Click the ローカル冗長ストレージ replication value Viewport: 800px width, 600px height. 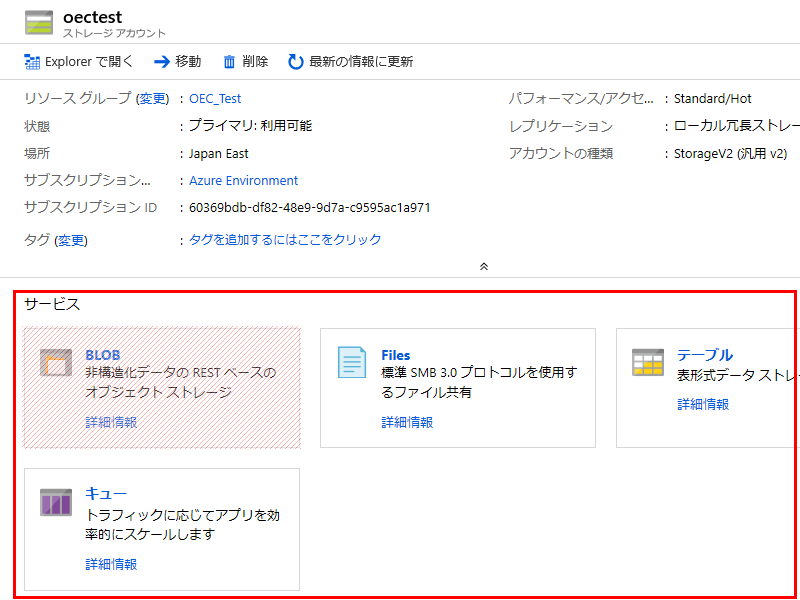click(736, 126)
